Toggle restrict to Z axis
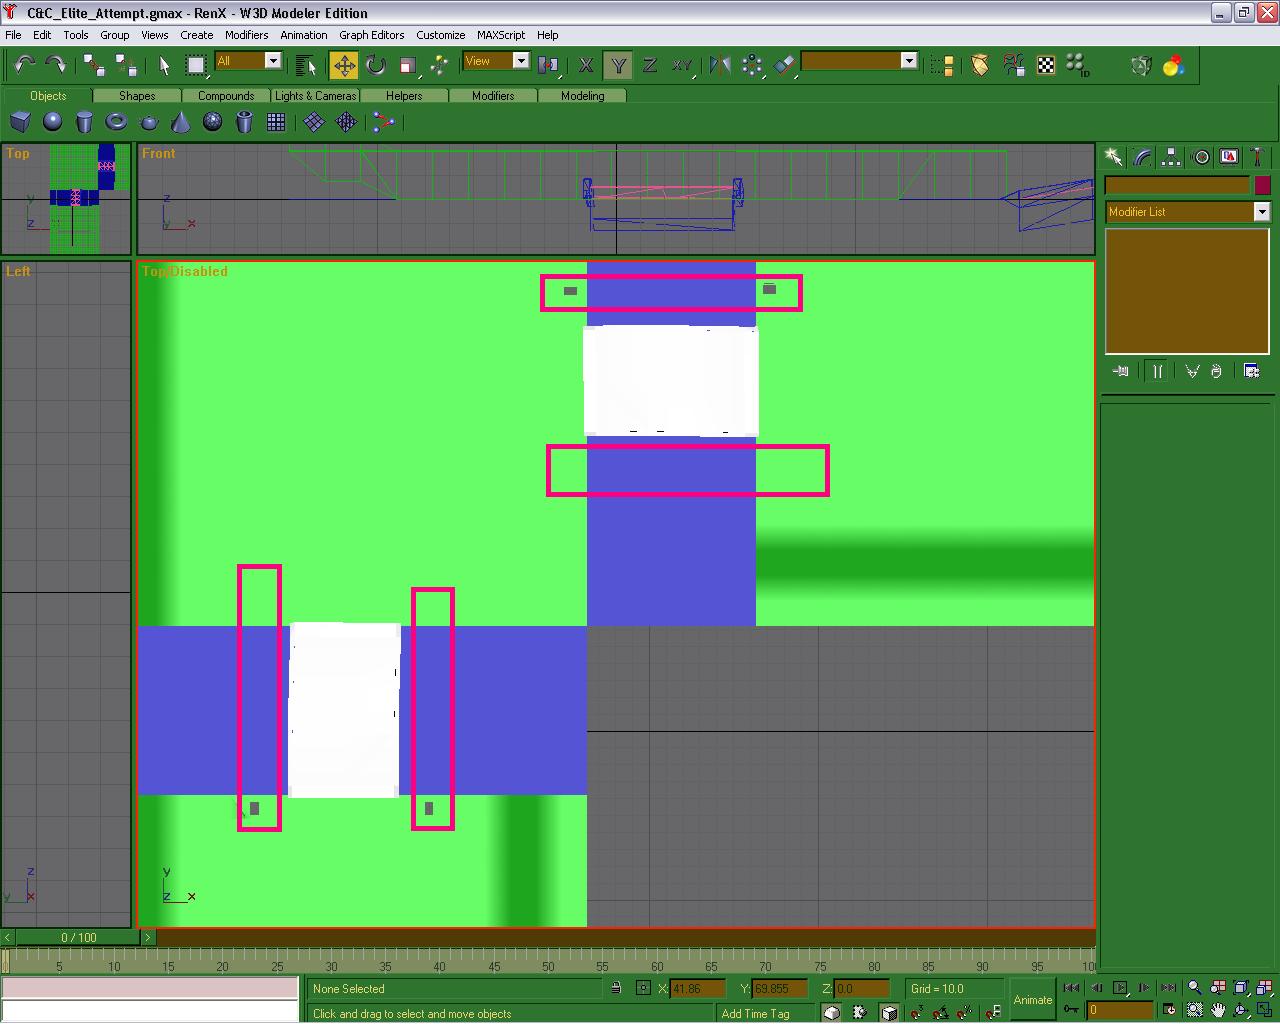Image resolution: width=1280 pixels, height=1024 pixels. pyautogui.click(x=650, y=66)
